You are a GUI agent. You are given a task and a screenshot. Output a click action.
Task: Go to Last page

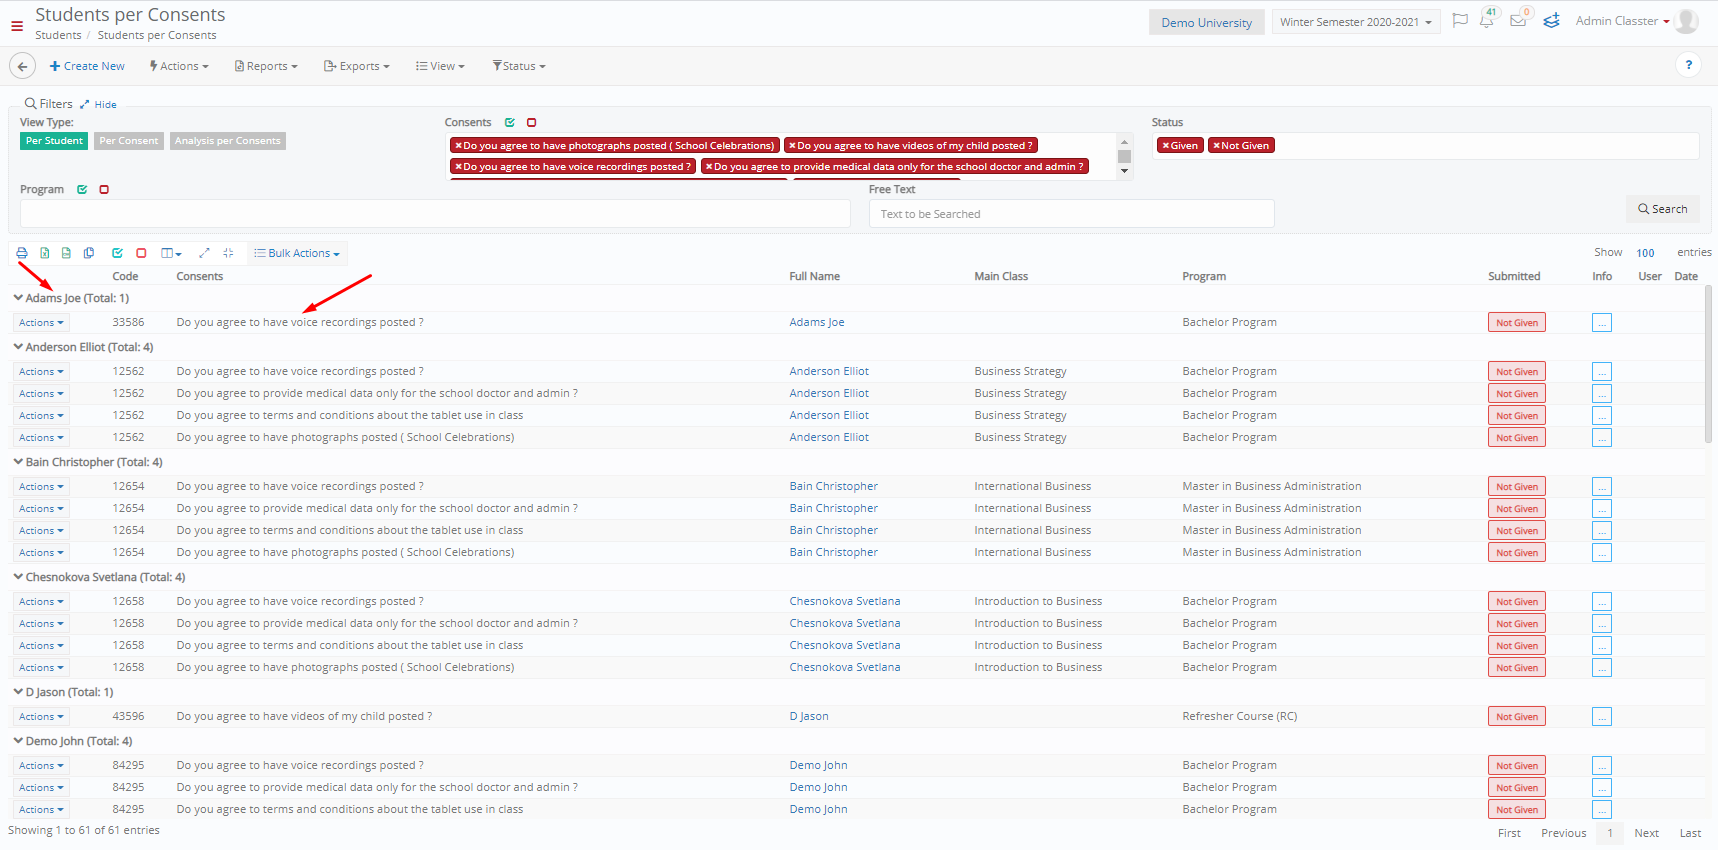(x=1690, y=833)
